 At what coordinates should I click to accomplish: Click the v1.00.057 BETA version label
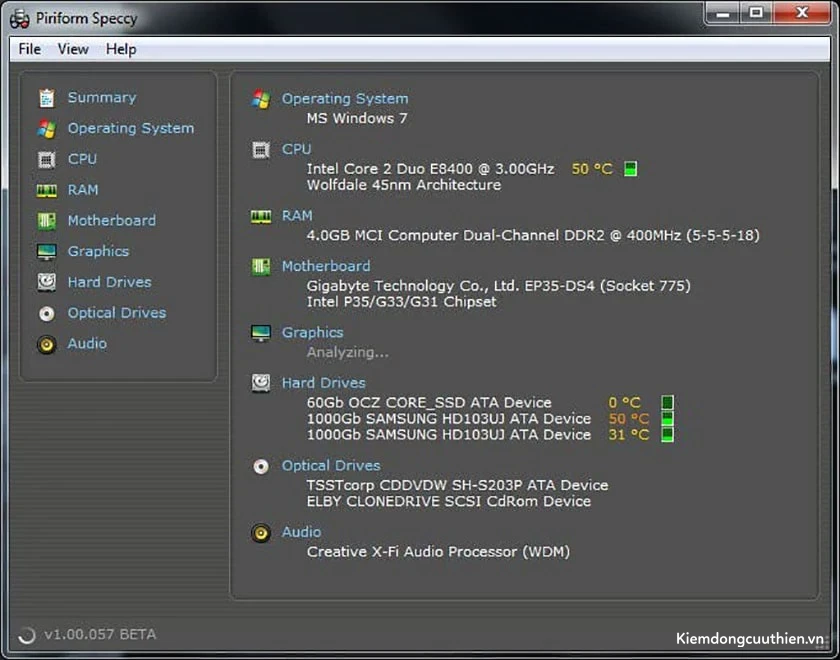click(100, 635)
